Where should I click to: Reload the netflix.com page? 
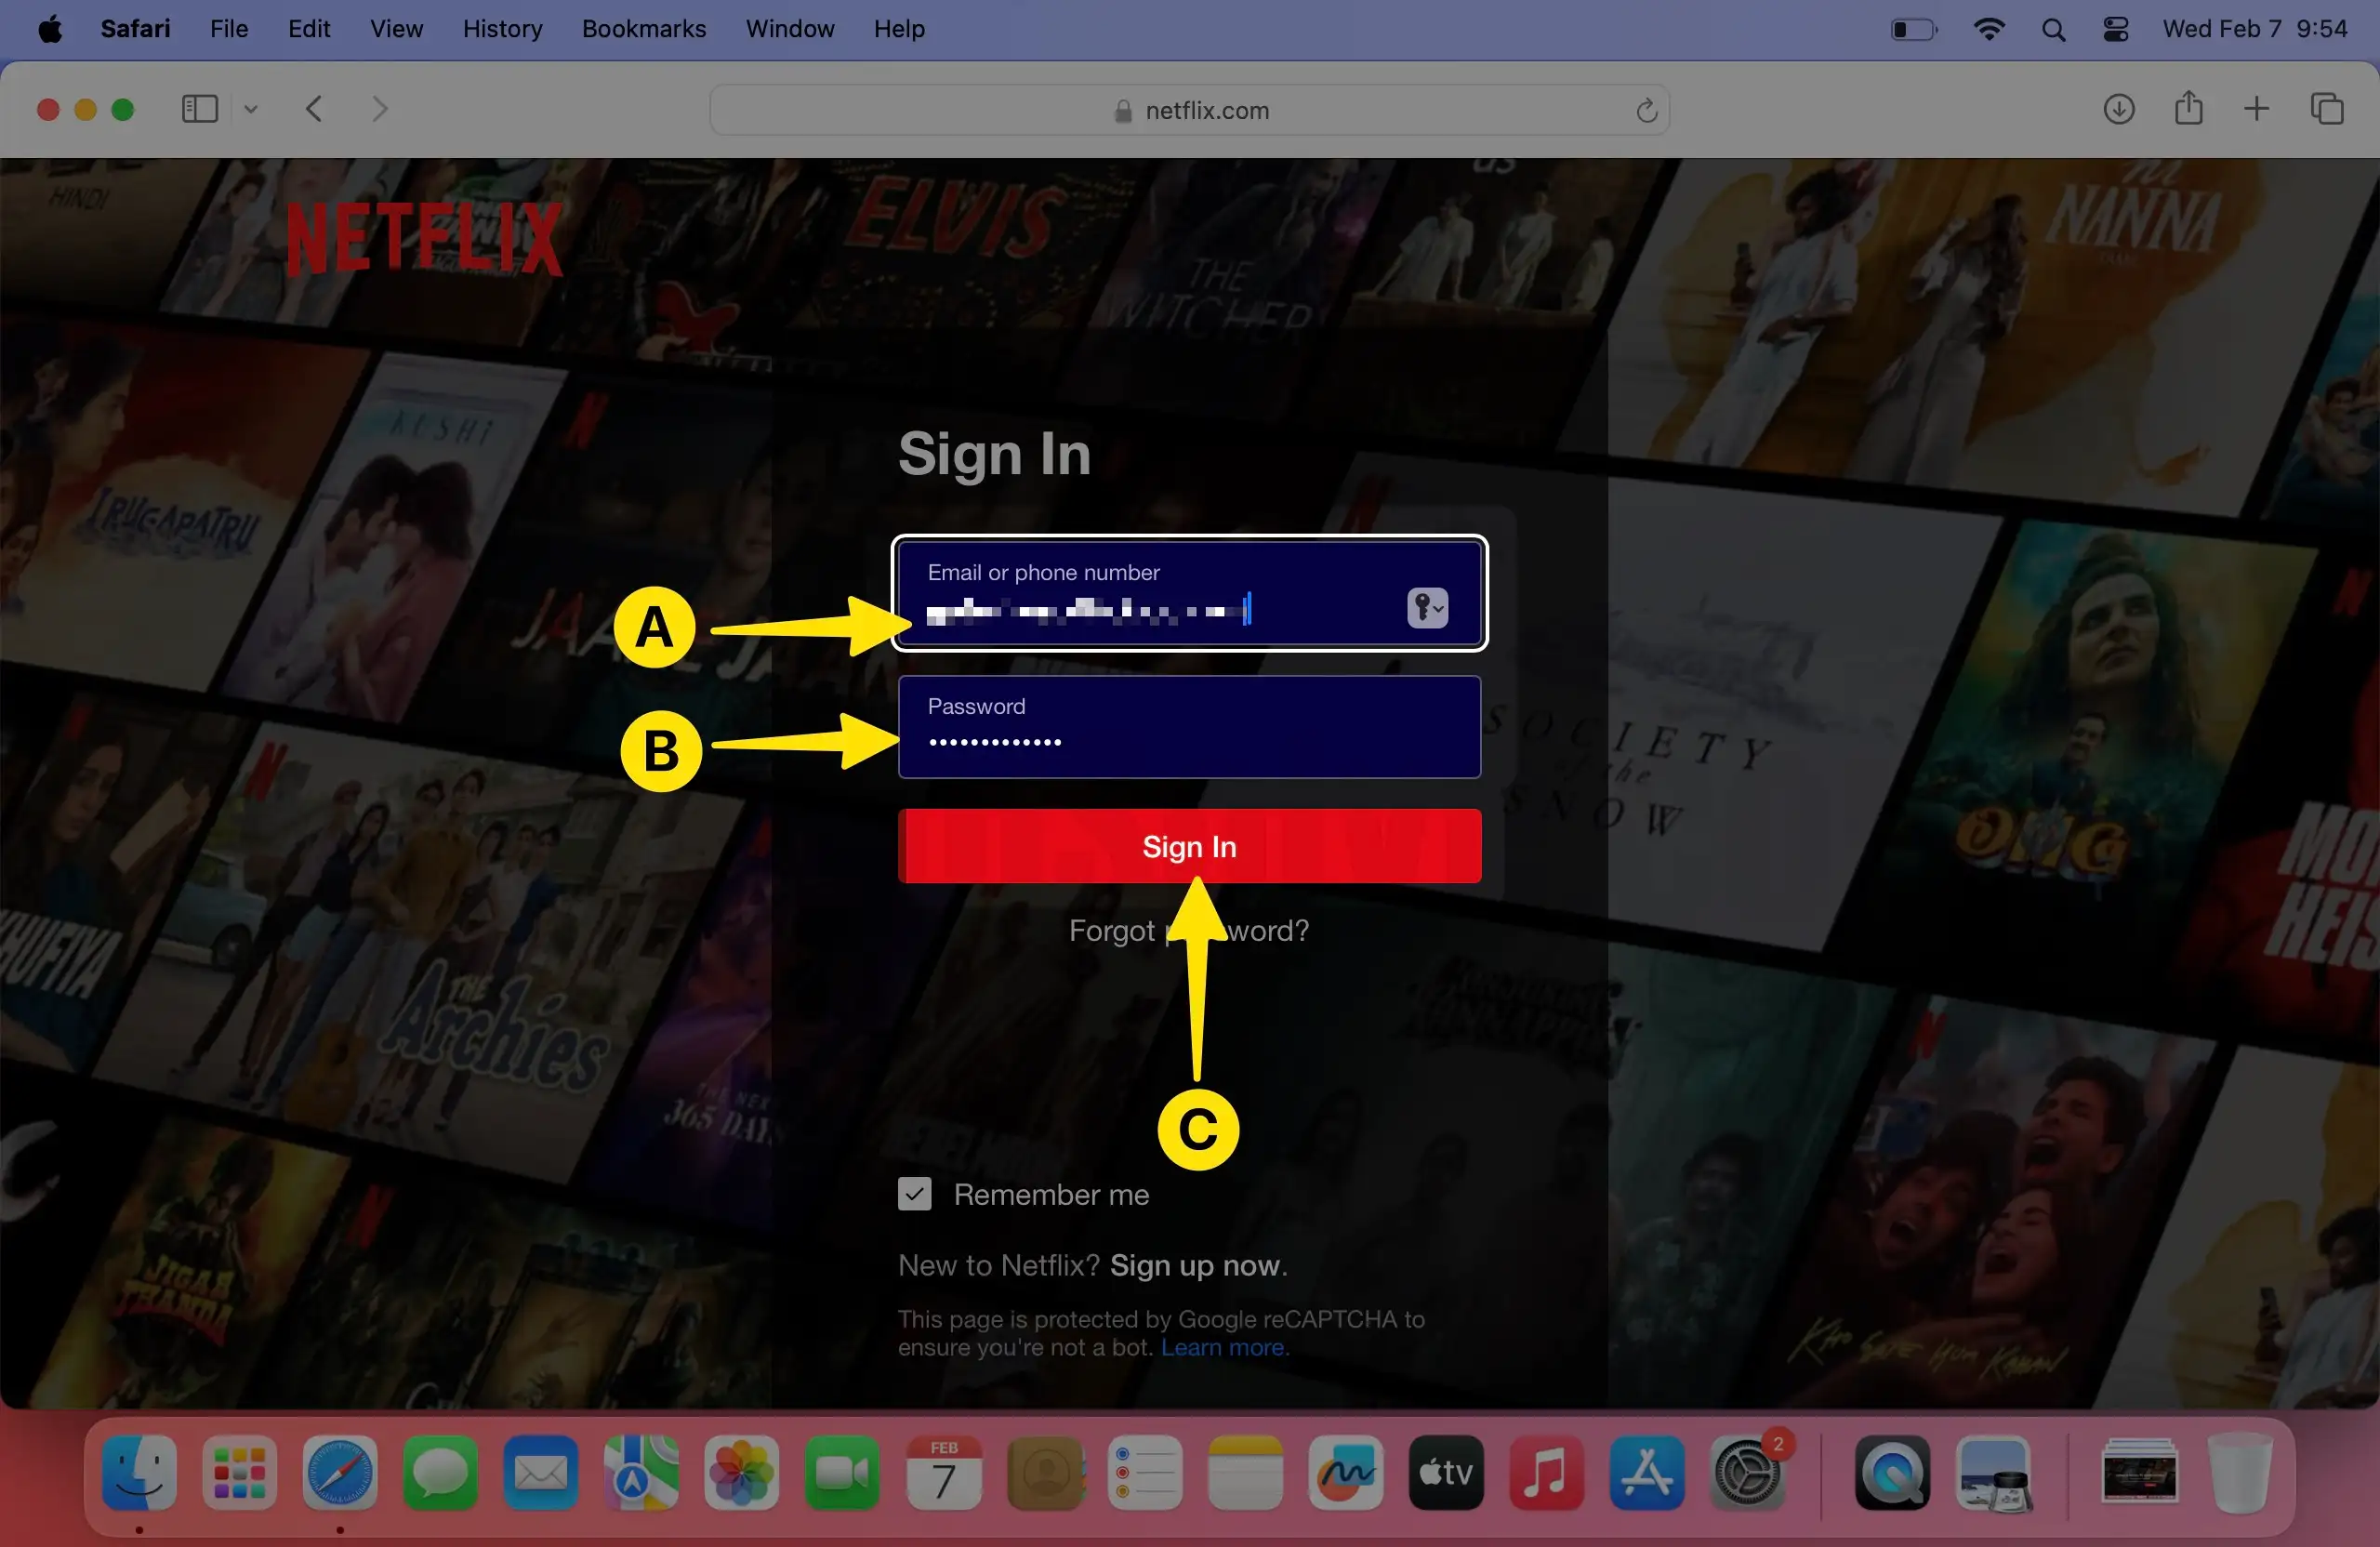pyautogui.click(x=1646, y=110)
